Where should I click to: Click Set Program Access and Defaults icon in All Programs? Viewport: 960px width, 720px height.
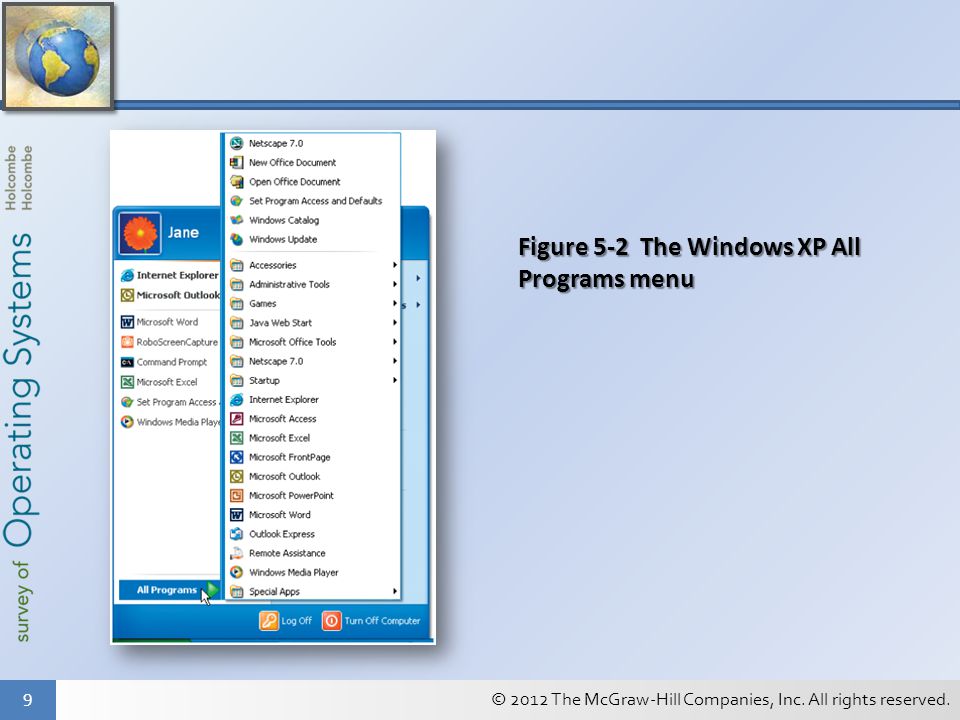pyautogui.click(x=236, y=201)
